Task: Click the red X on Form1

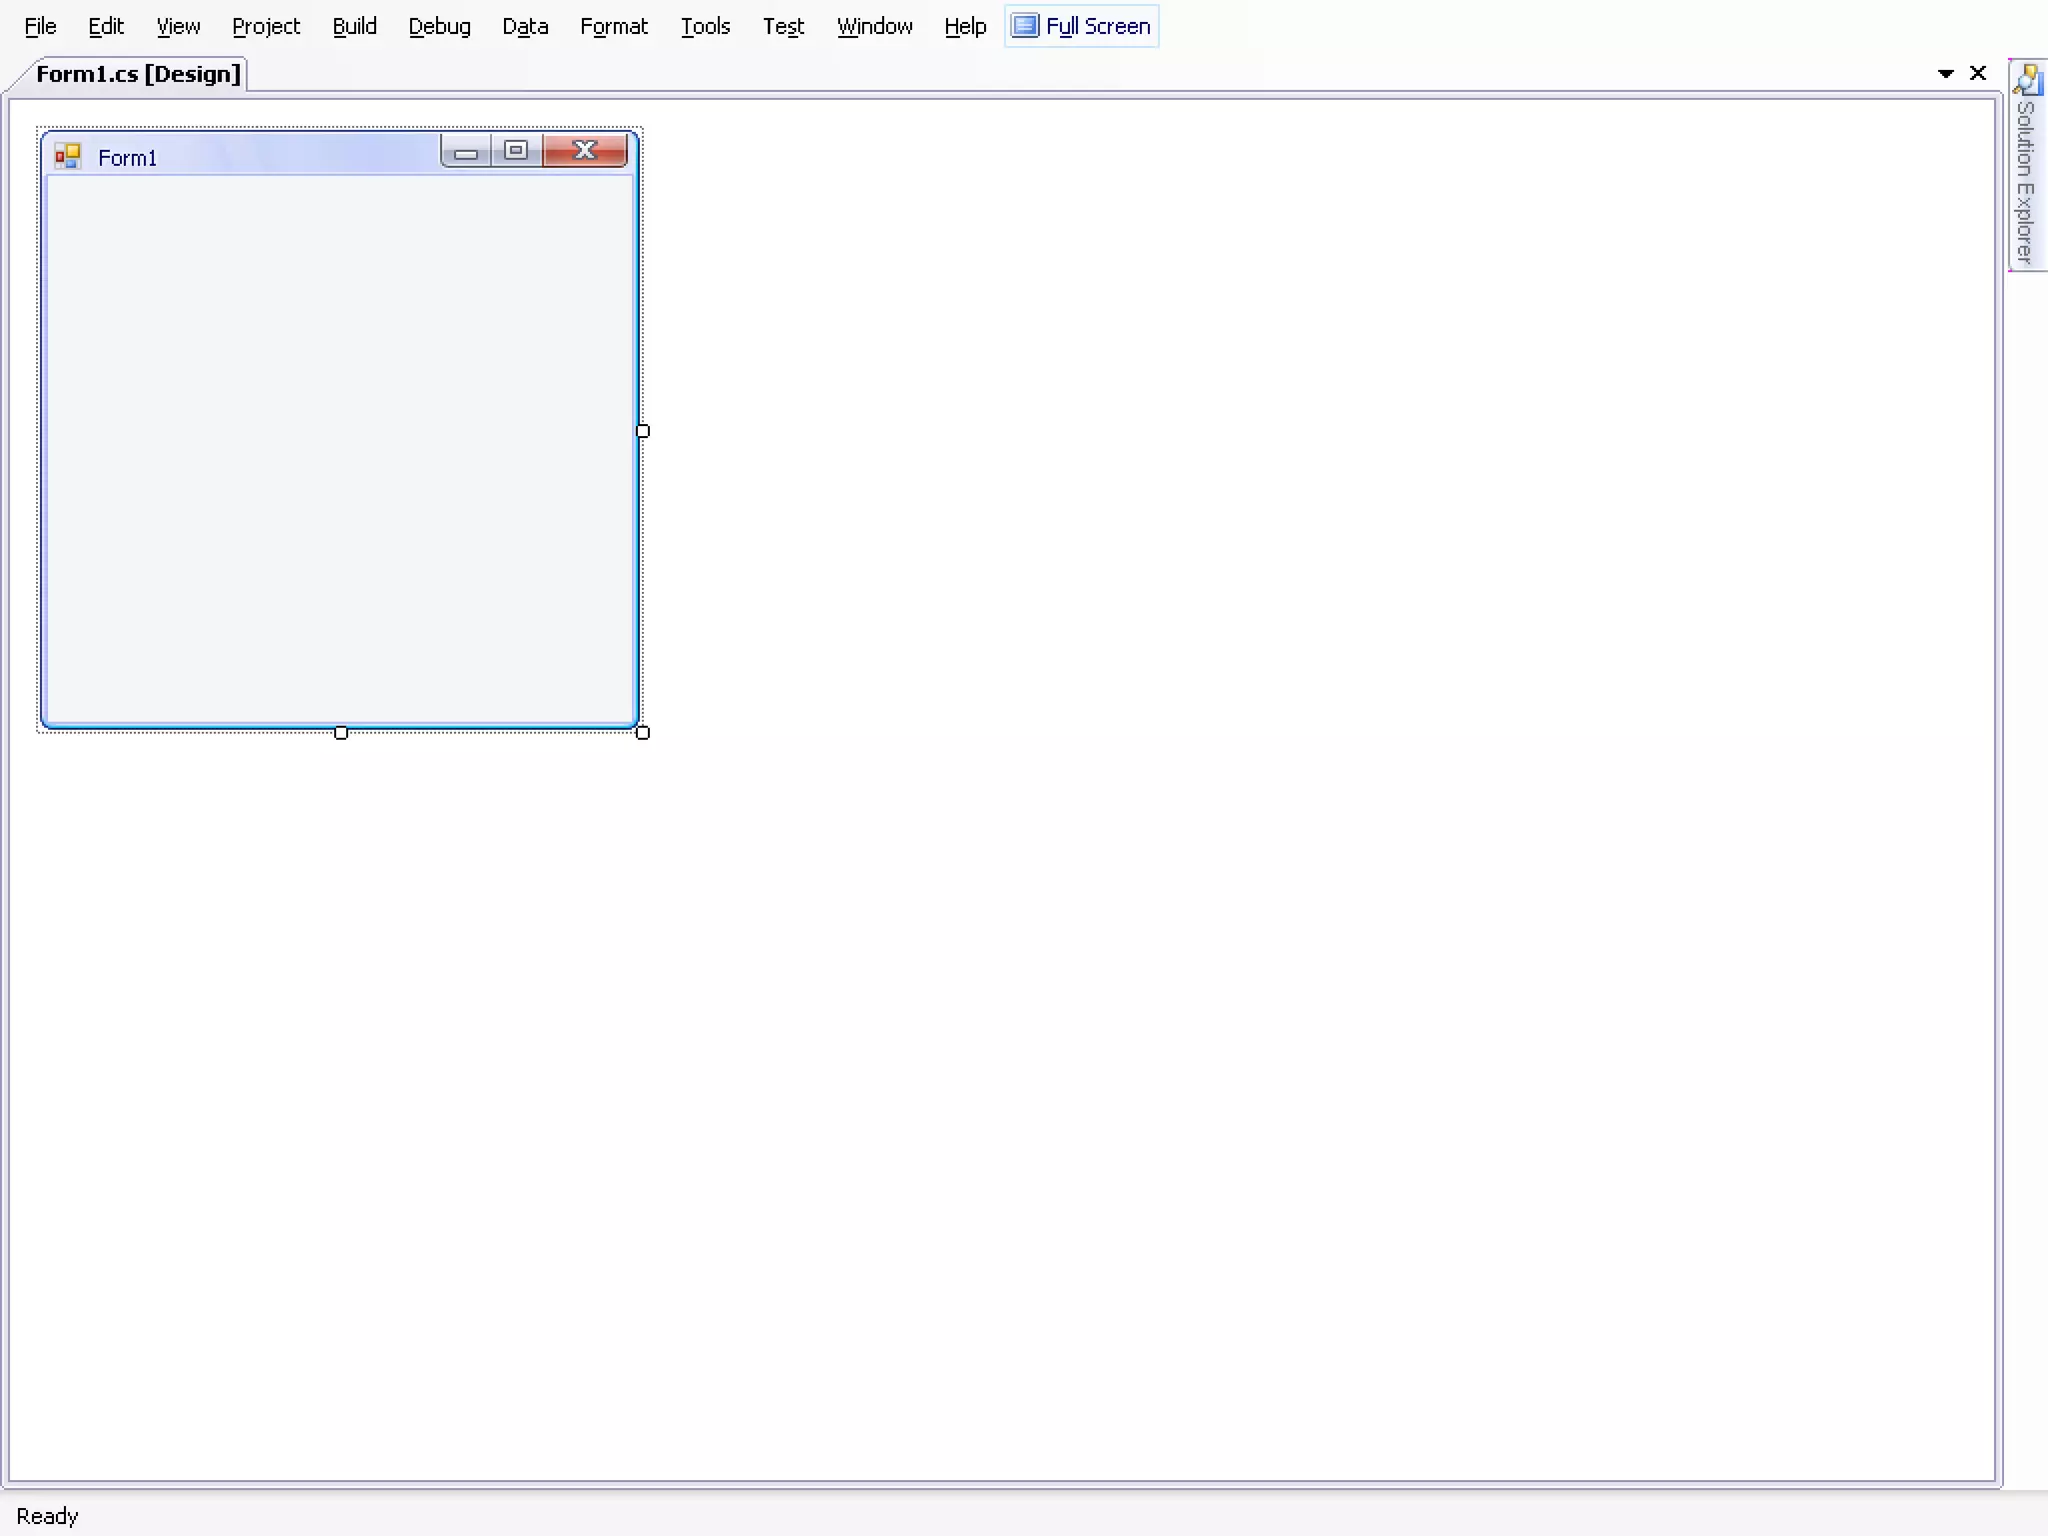Action: click(585, 151)
